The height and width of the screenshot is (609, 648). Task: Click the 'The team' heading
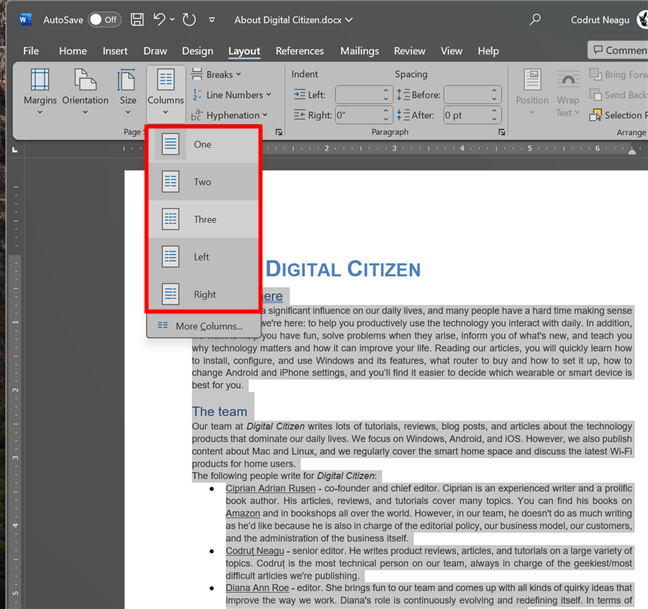[x=219, y=412]
